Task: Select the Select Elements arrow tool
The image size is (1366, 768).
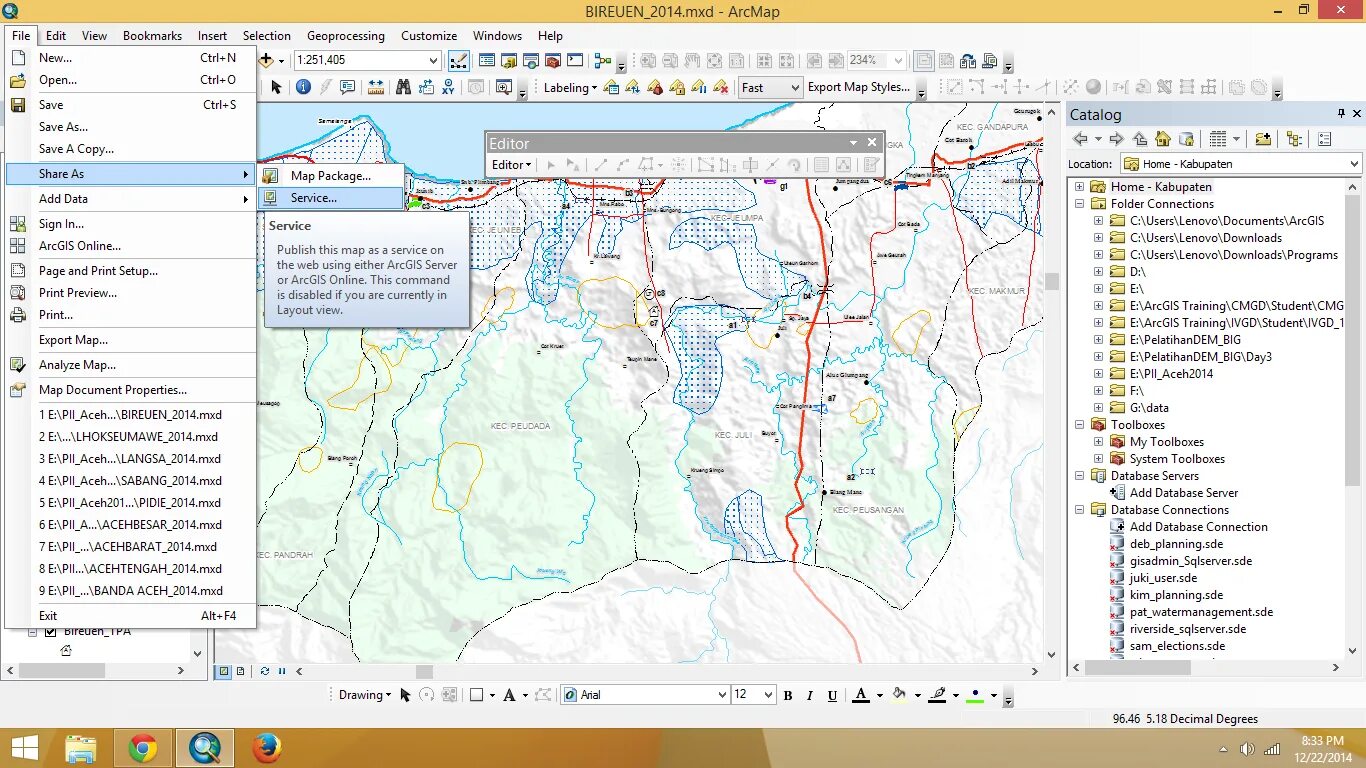Action: tap(276, 87)
